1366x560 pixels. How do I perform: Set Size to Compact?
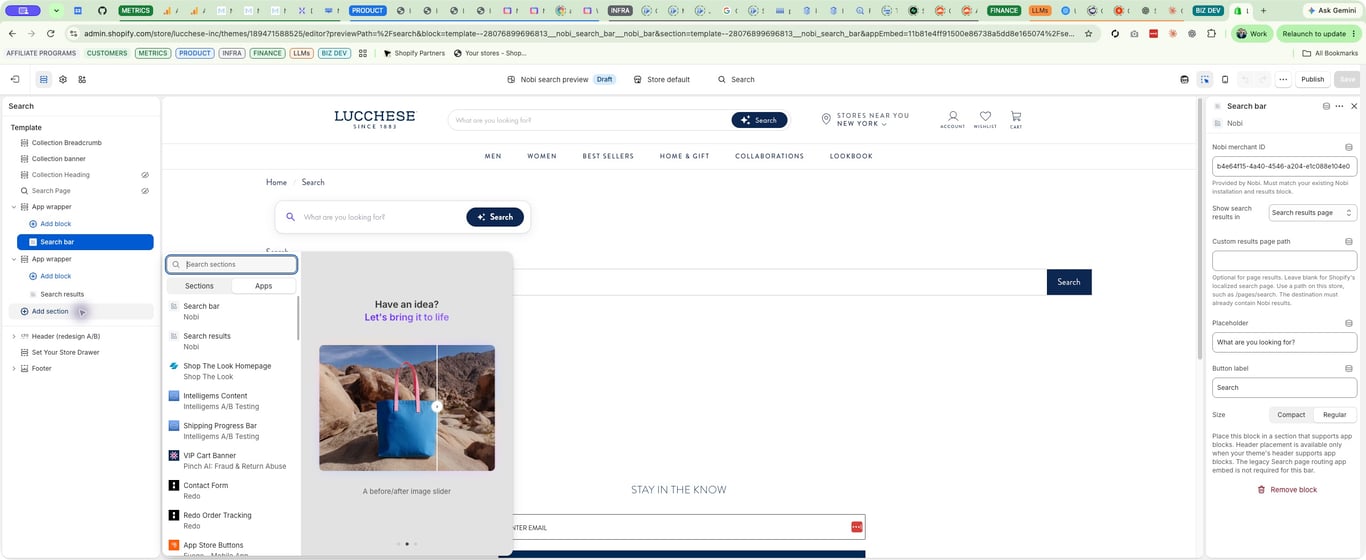coord(1291,414)
